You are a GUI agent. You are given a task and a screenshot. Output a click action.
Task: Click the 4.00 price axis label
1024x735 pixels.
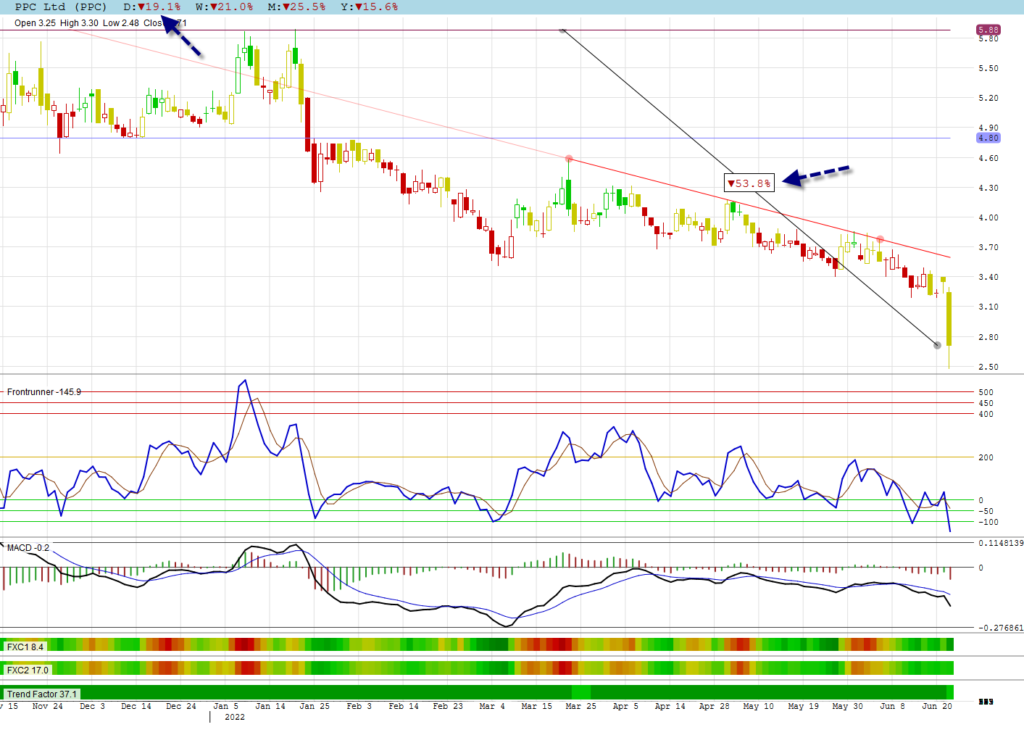pyautogui.click(x=988, y=218)
